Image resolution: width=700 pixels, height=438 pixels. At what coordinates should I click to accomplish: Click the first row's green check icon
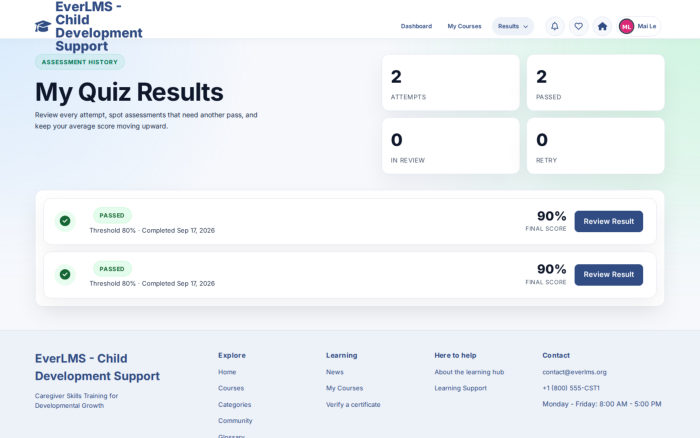[x=65, y=221]
